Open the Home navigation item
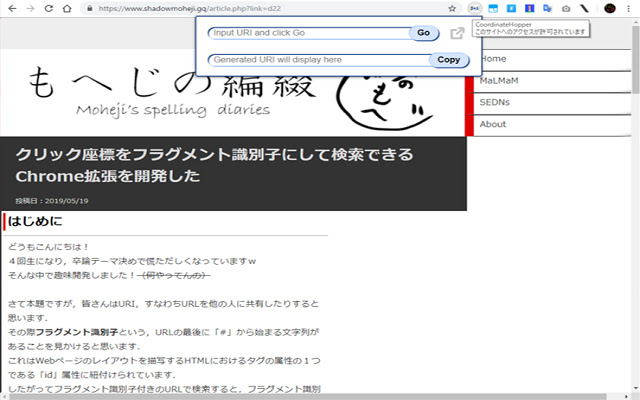 [552, 59]
